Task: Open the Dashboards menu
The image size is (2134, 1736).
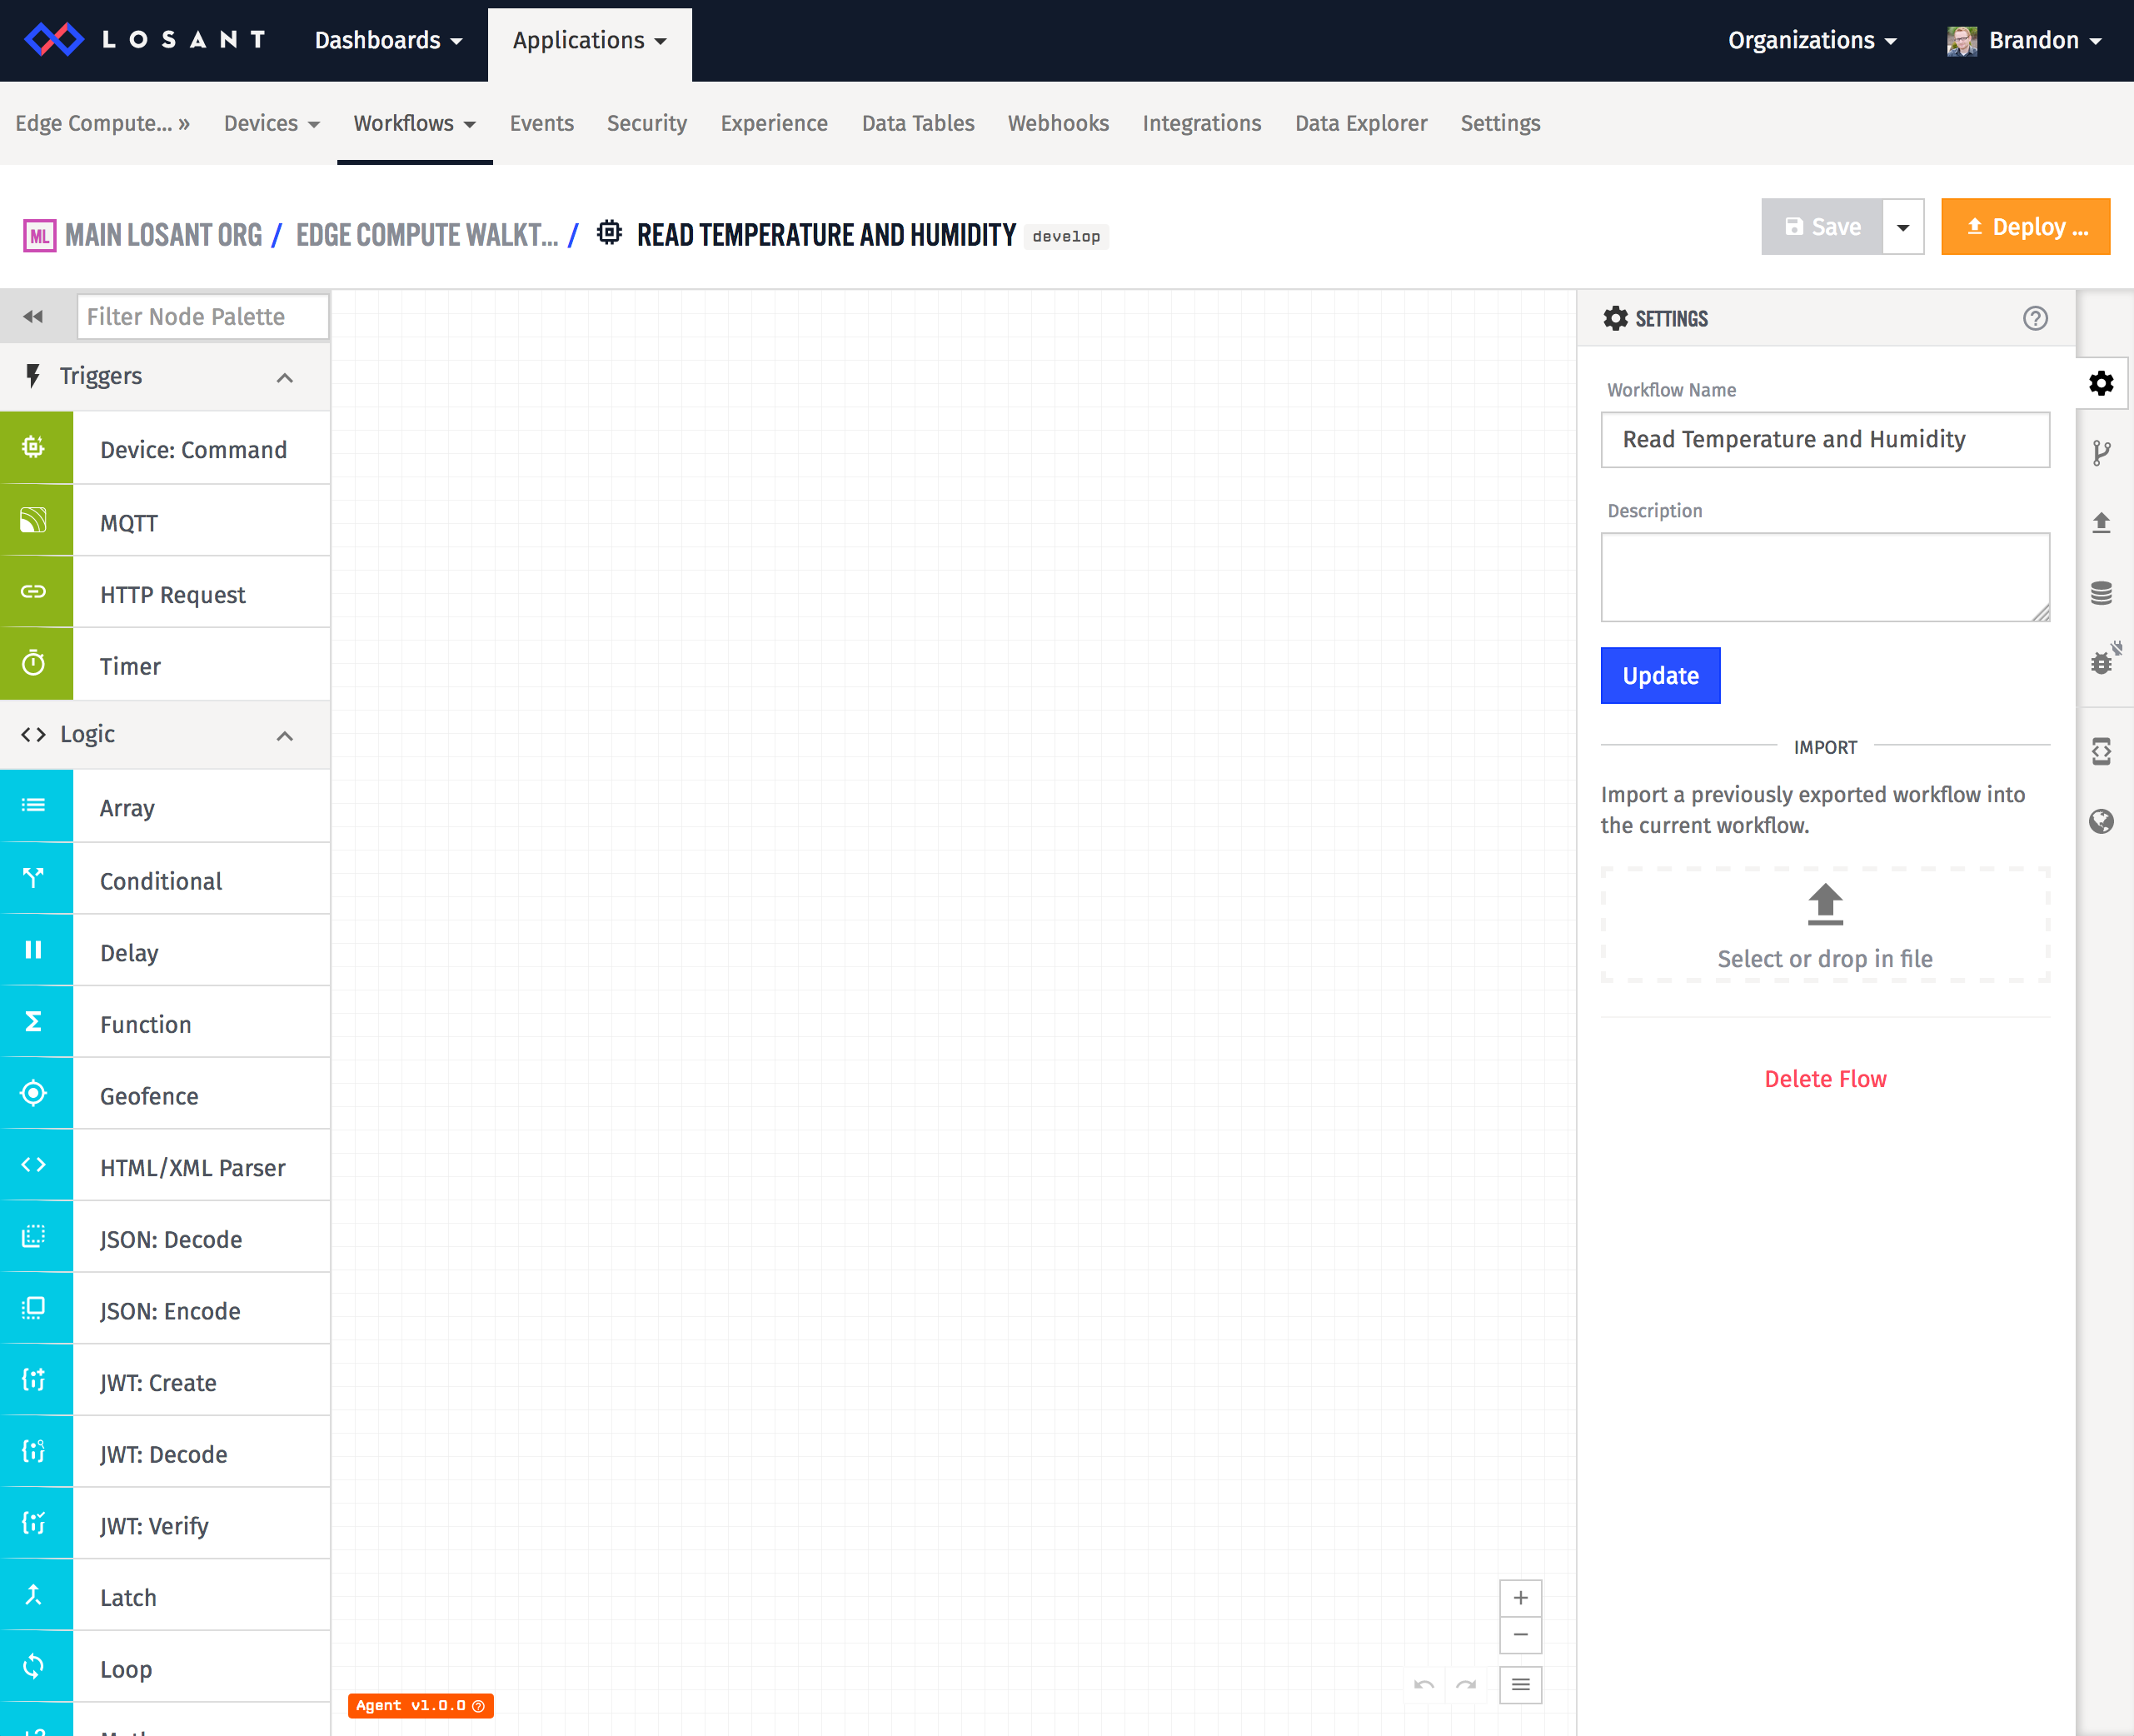Action: coord(384,41)
